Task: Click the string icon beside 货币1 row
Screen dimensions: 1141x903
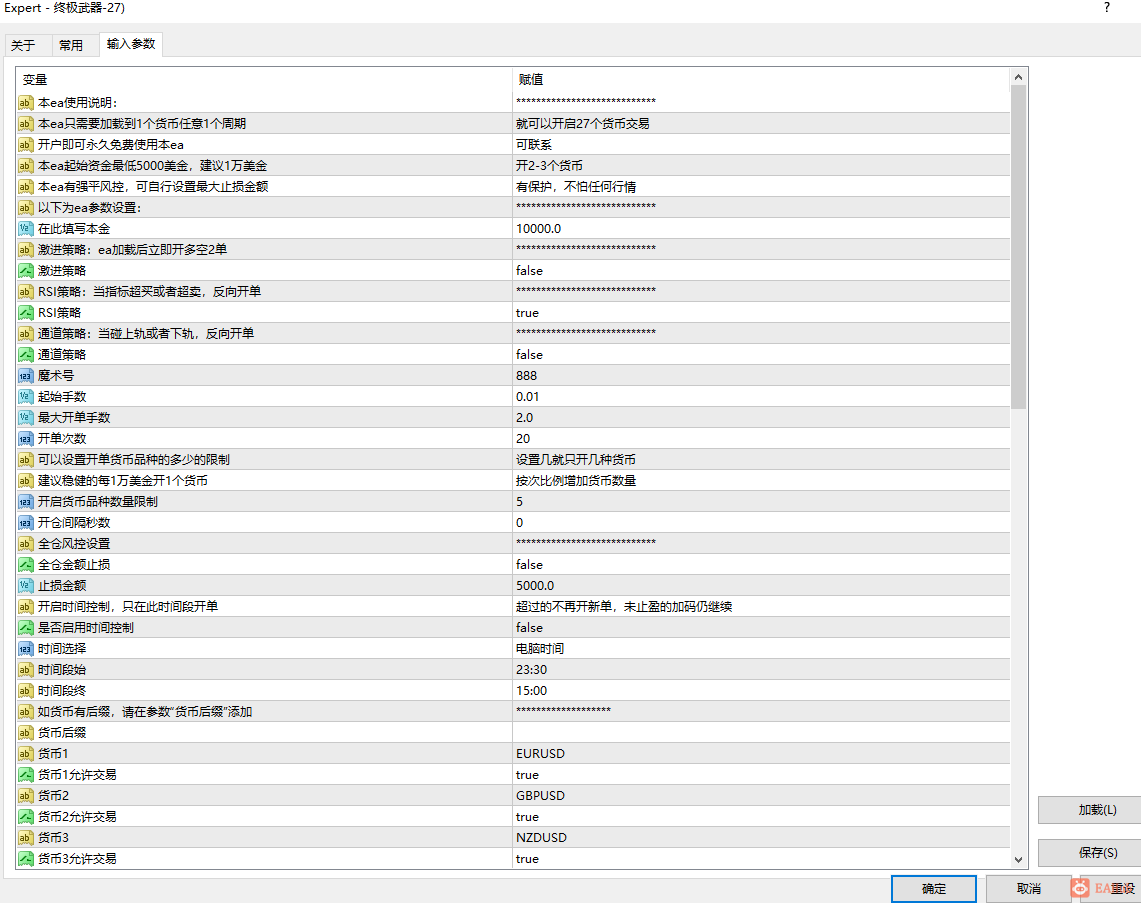Action: [x=25, y=754]
